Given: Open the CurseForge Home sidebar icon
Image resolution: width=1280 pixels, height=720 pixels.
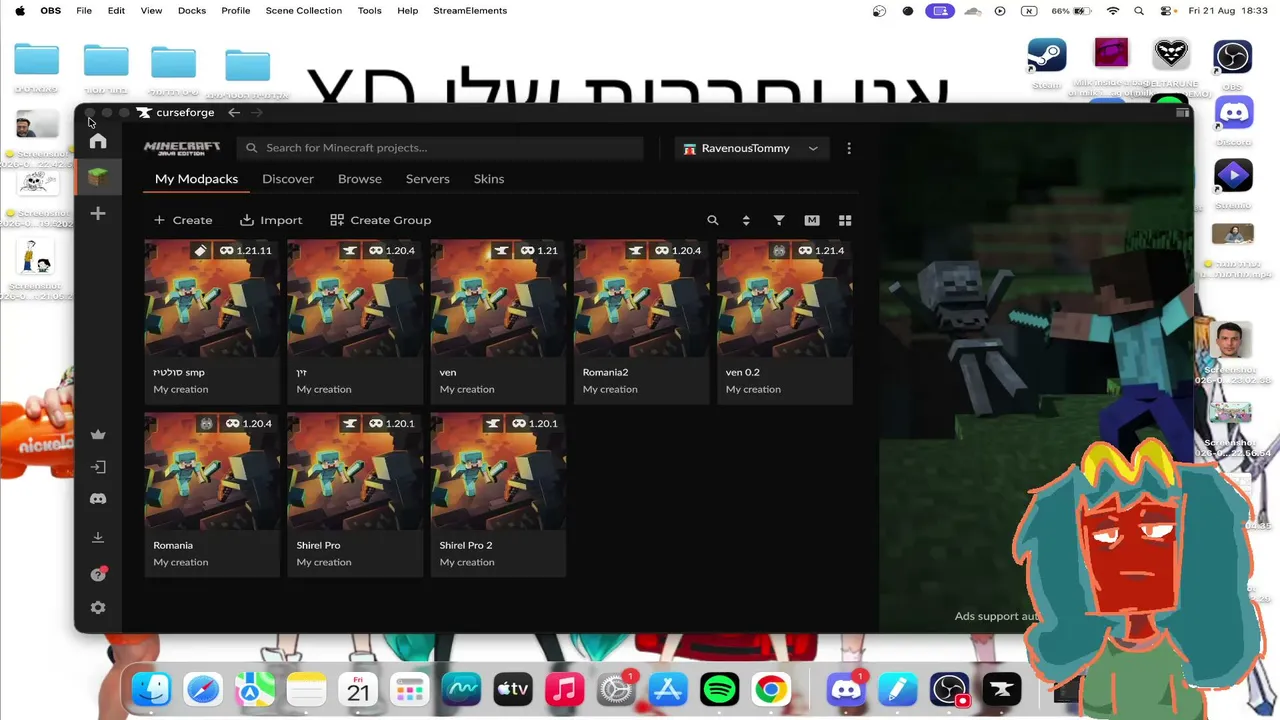Looking at the screenshot, I should pos(98,141).
